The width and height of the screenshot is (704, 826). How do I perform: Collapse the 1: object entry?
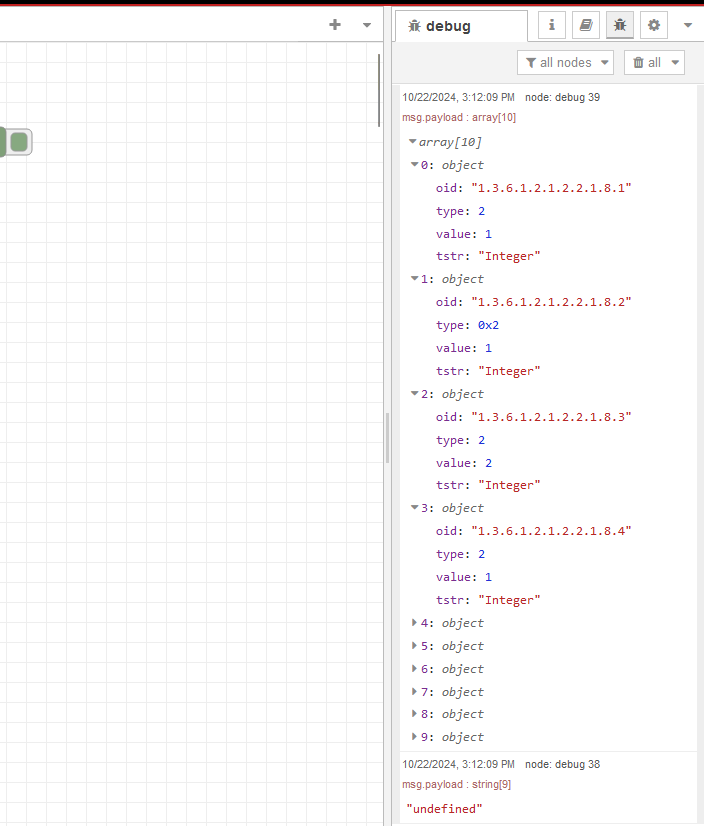coord(414,279)
